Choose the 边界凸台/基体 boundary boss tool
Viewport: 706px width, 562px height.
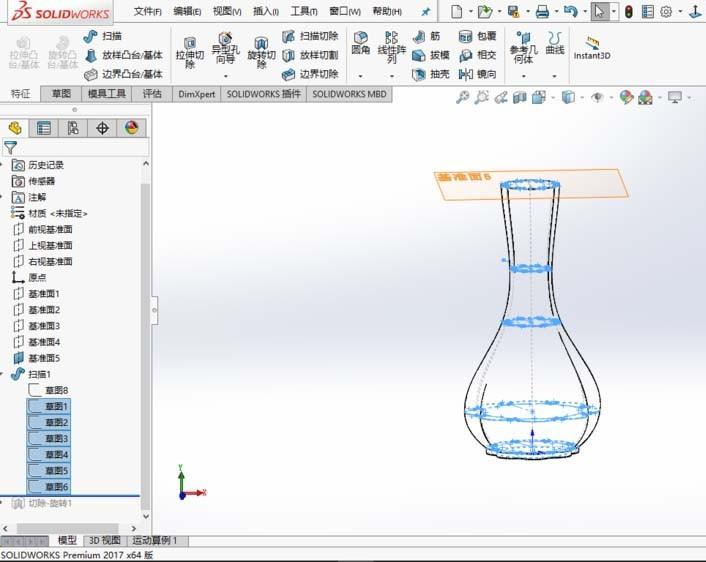coord(123,74)
